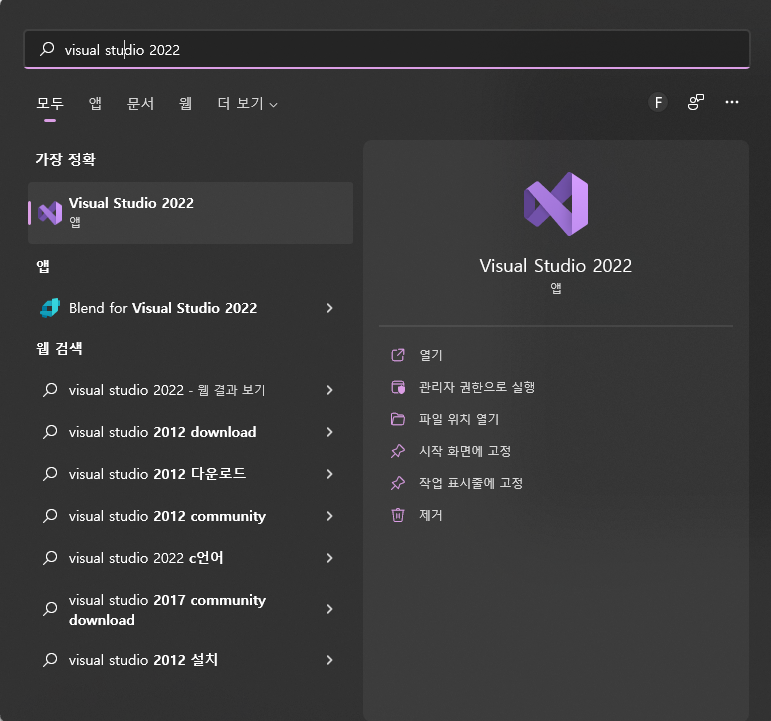Image resolution: width=771 pixels, height=721 pixels.
Task: Select 작업 표시줄에 고정
Action: pyautogui.click(x=471, y=483)
